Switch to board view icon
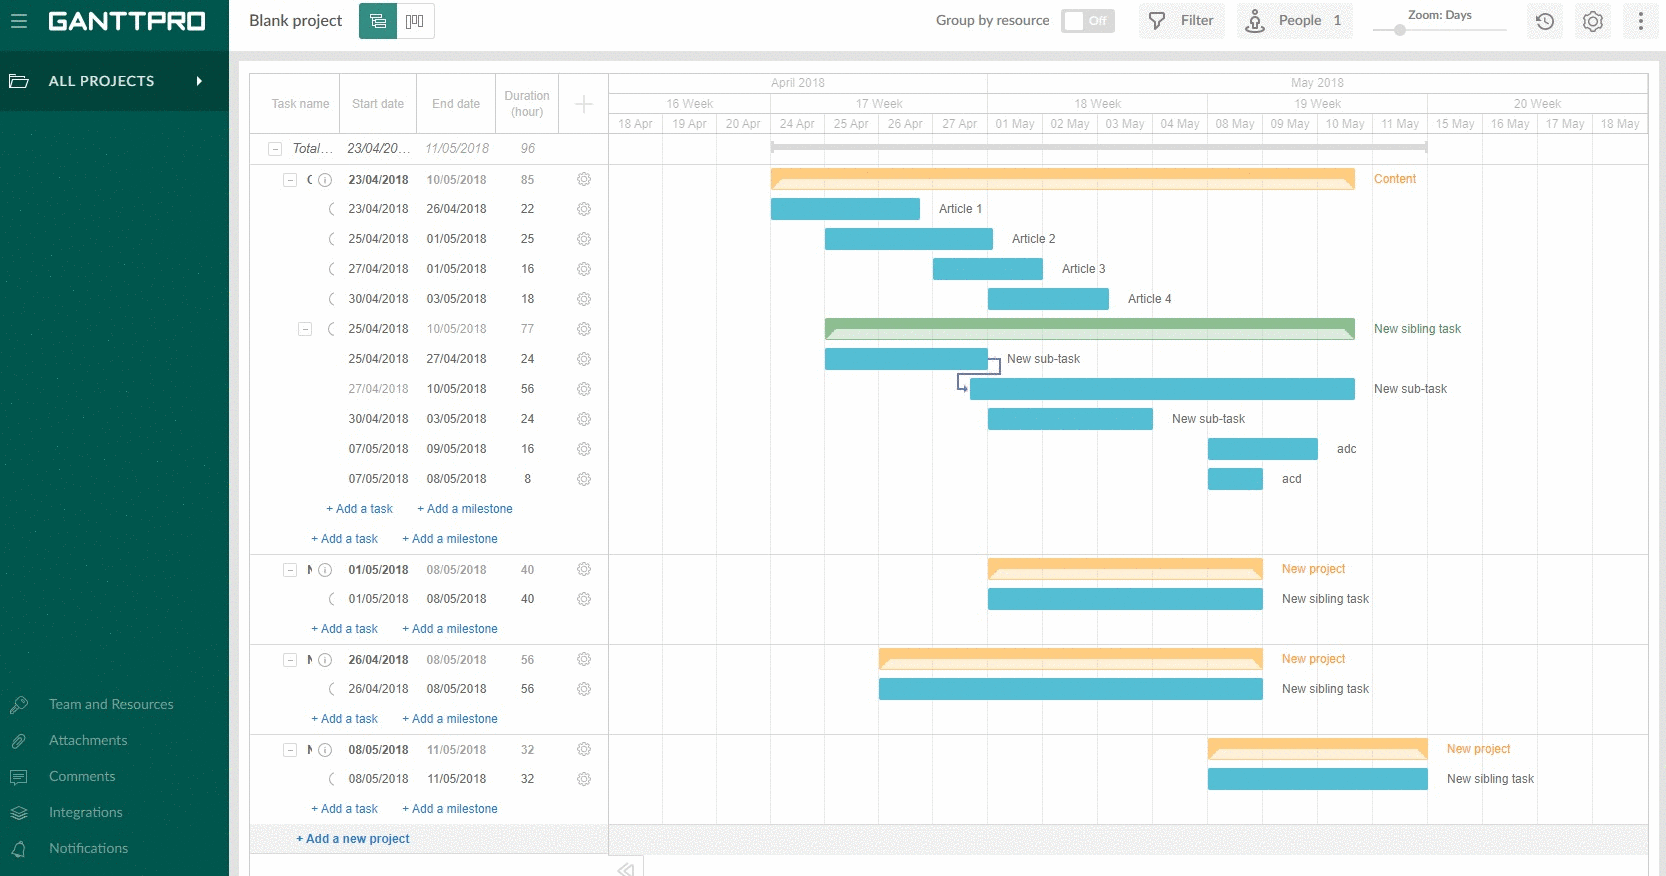This screenshot has width=1666, height=876. 415,21
